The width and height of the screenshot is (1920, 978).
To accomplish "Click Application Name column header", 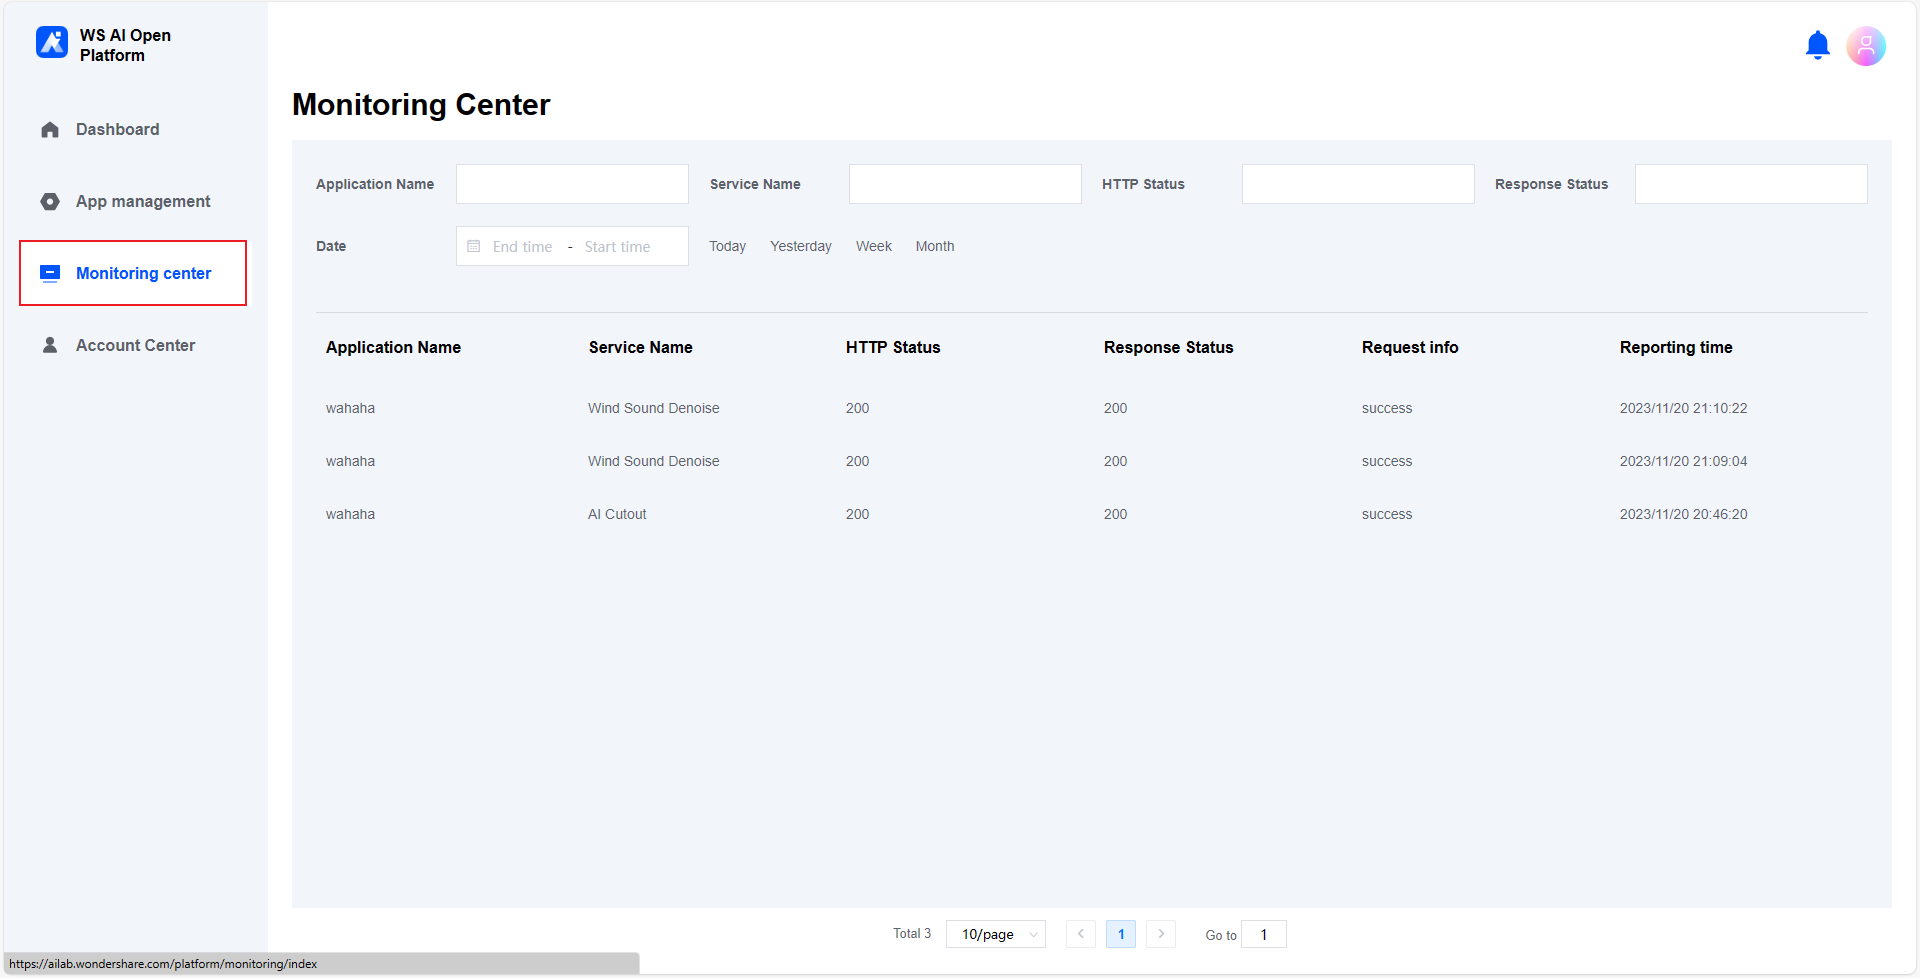I will tap(393, 347).
